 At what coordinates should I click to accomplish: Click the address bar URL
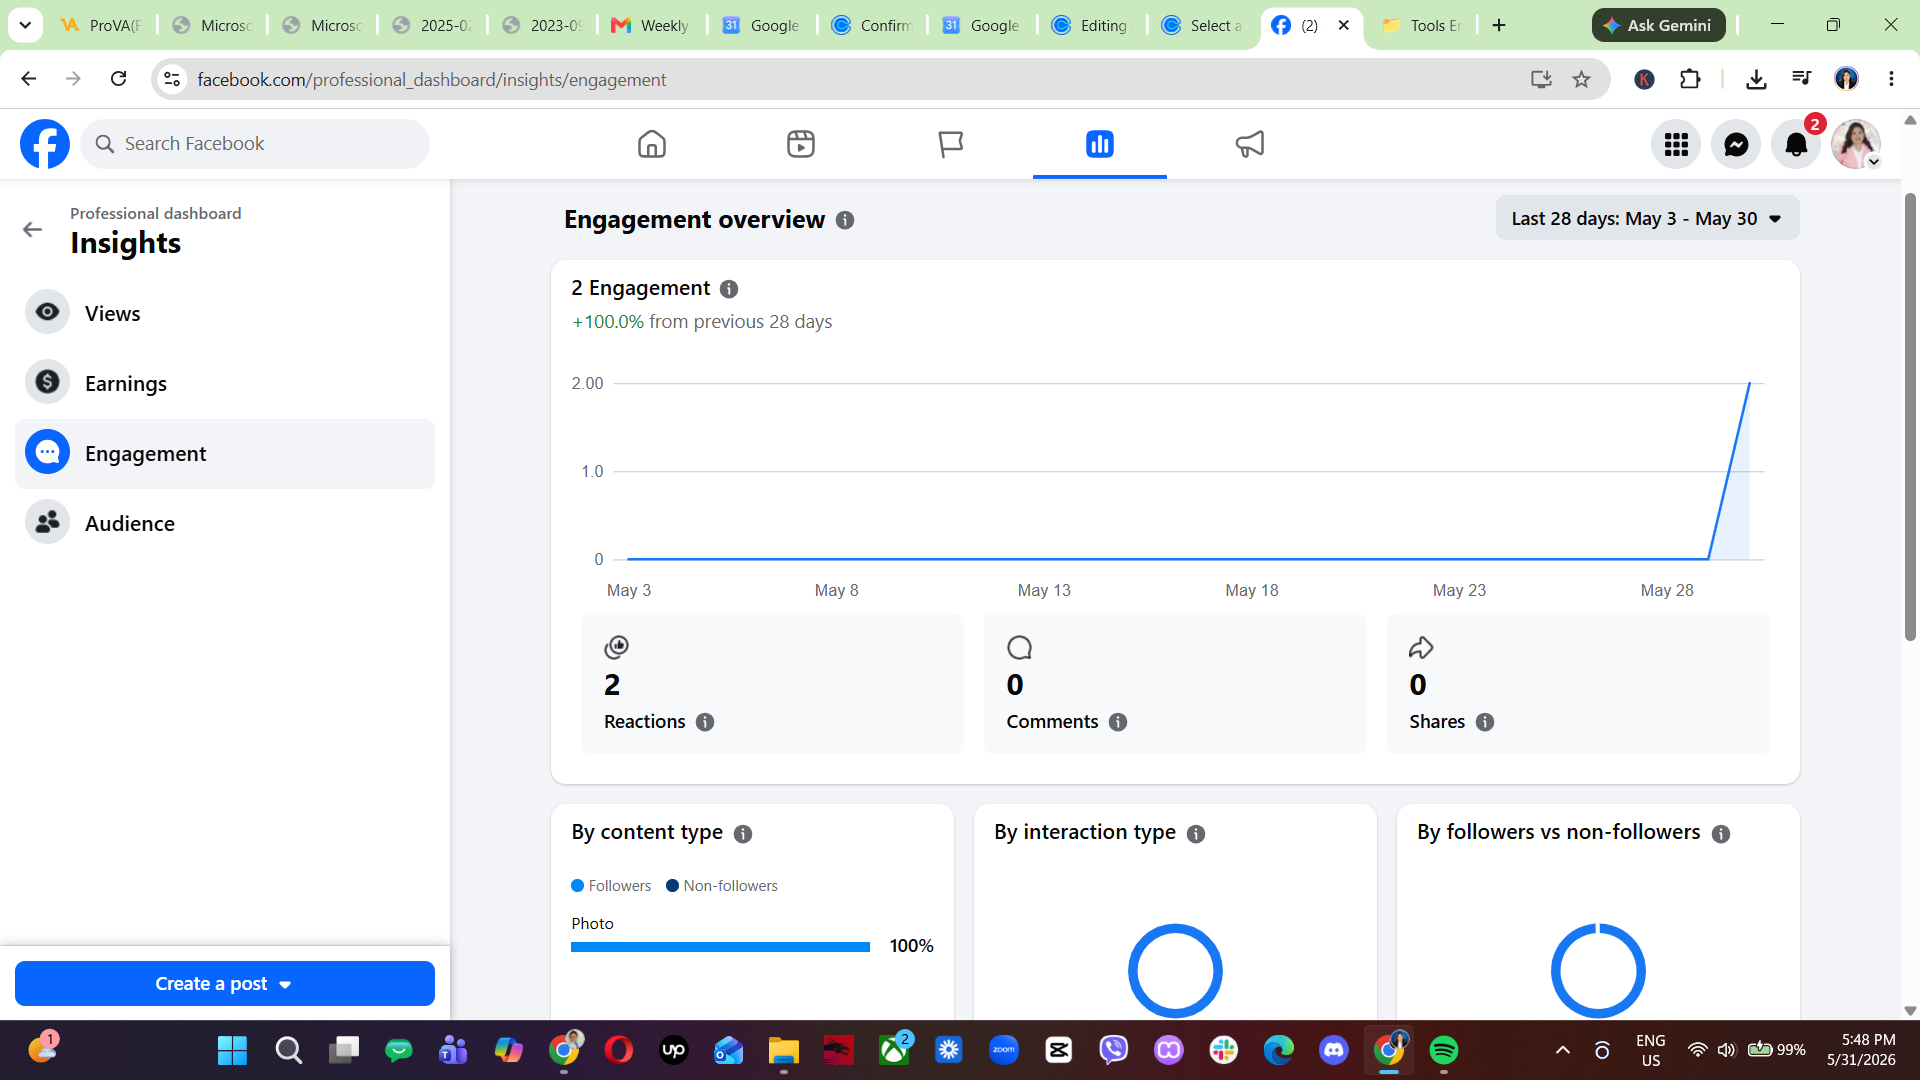431,79
